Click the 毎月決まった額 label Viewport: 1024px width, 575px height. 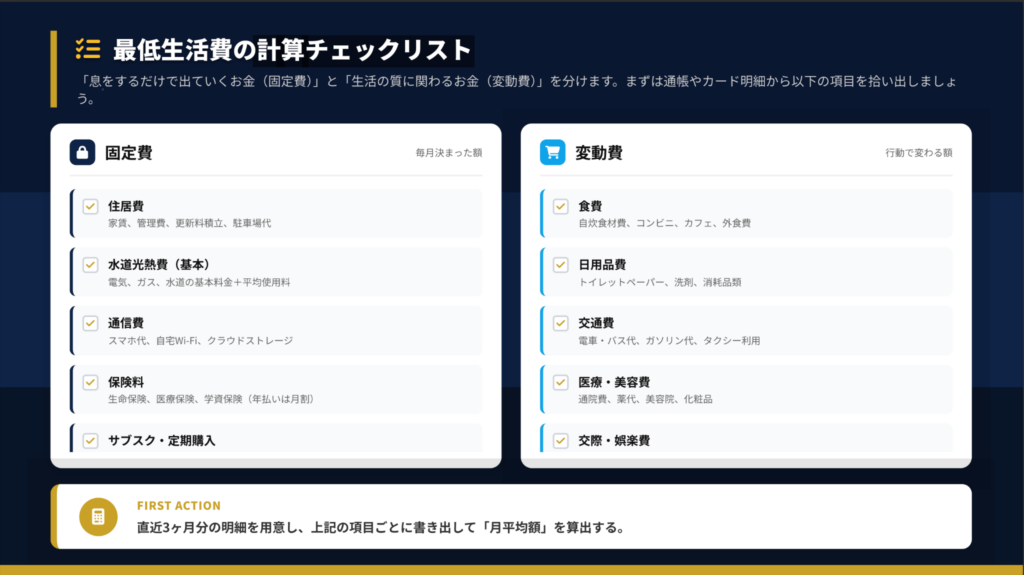tap(449, 153)
